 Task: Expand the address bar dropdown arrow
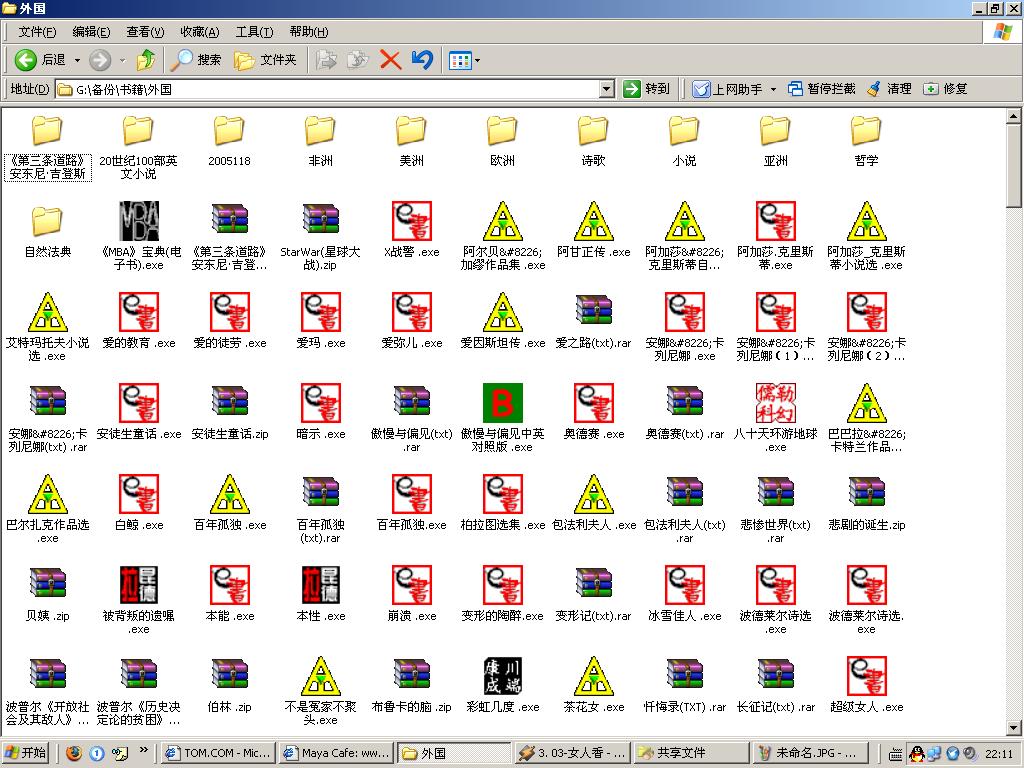[607, 89]
